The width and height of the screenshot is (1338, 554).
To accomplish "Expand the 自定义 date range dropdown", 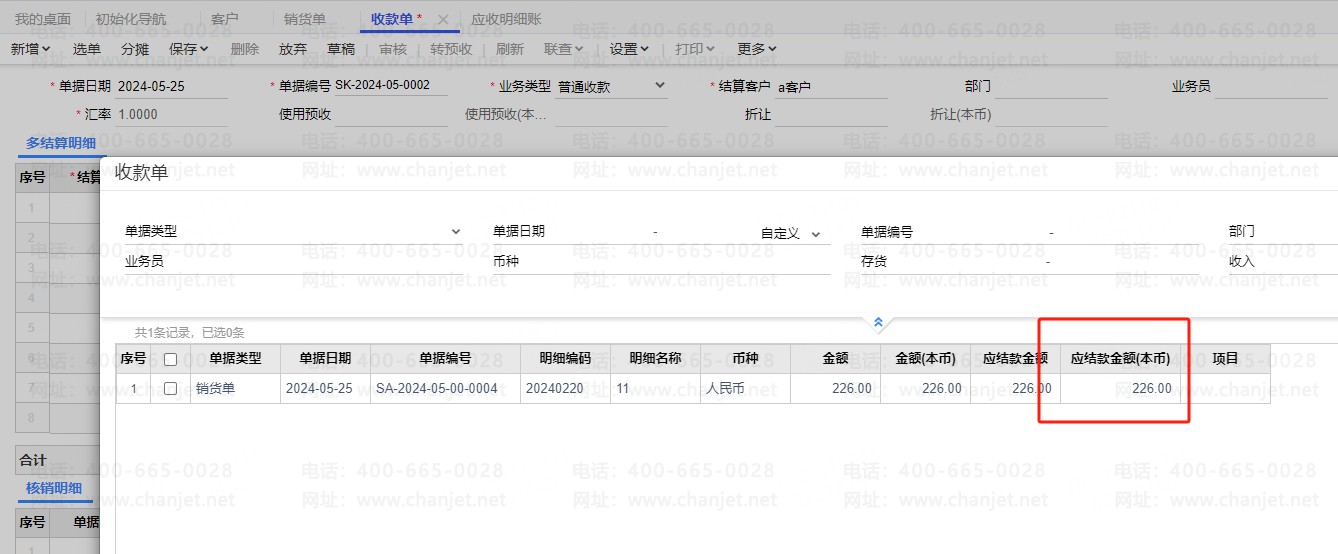I will click(x=815, y=233).
